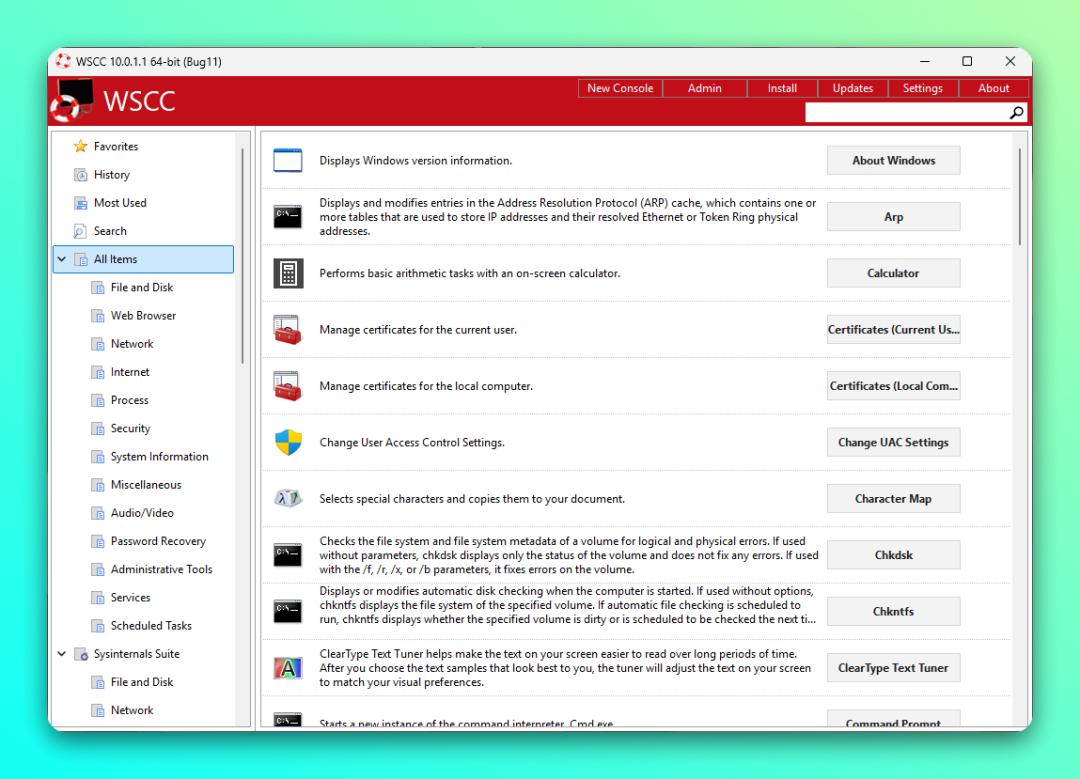Screen dimensions: 1080x779
Task: Click the red toolbox icon for current user certificates
Action: coord(288,329)
